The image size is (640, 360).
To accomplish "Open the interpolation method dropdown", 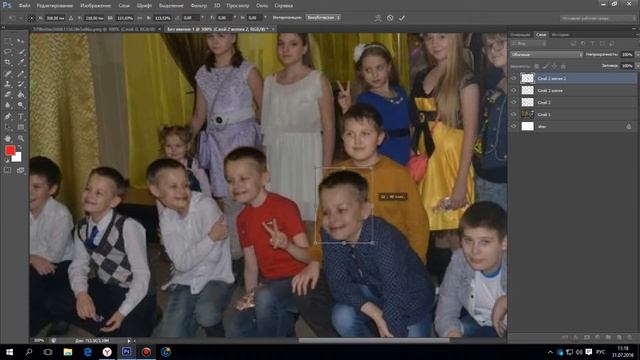I will (323, 18).
